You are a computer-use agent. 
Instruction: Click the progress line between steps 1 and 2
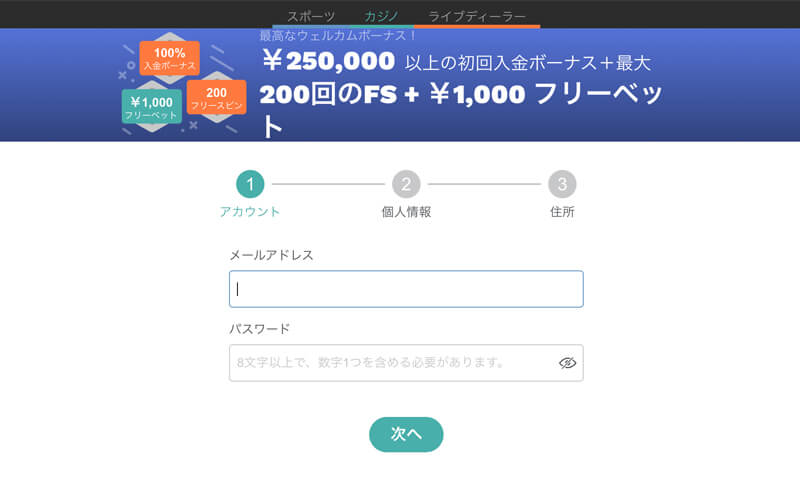pos(328,184)
